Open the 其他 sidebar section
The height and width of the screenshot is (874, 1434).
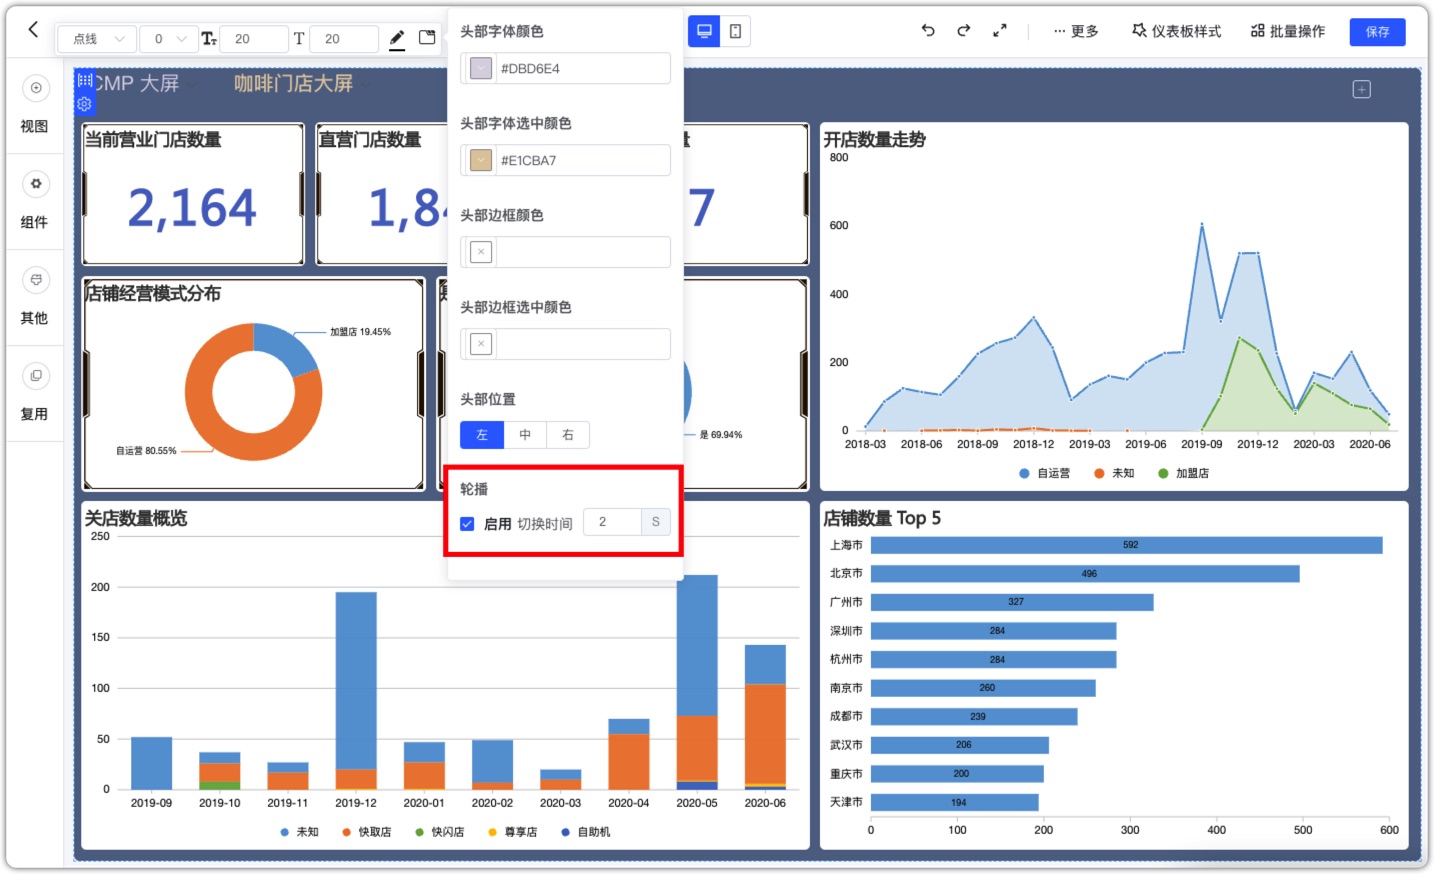35,297
